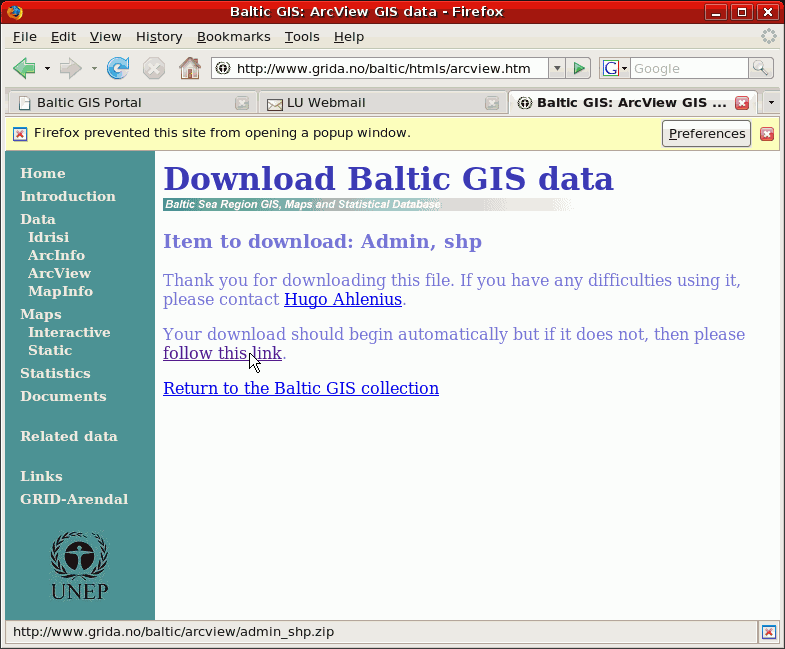The height and width of the screenshot is (649, 785).
Task: Click the green Go arrow beside URL
Action: 579,68
